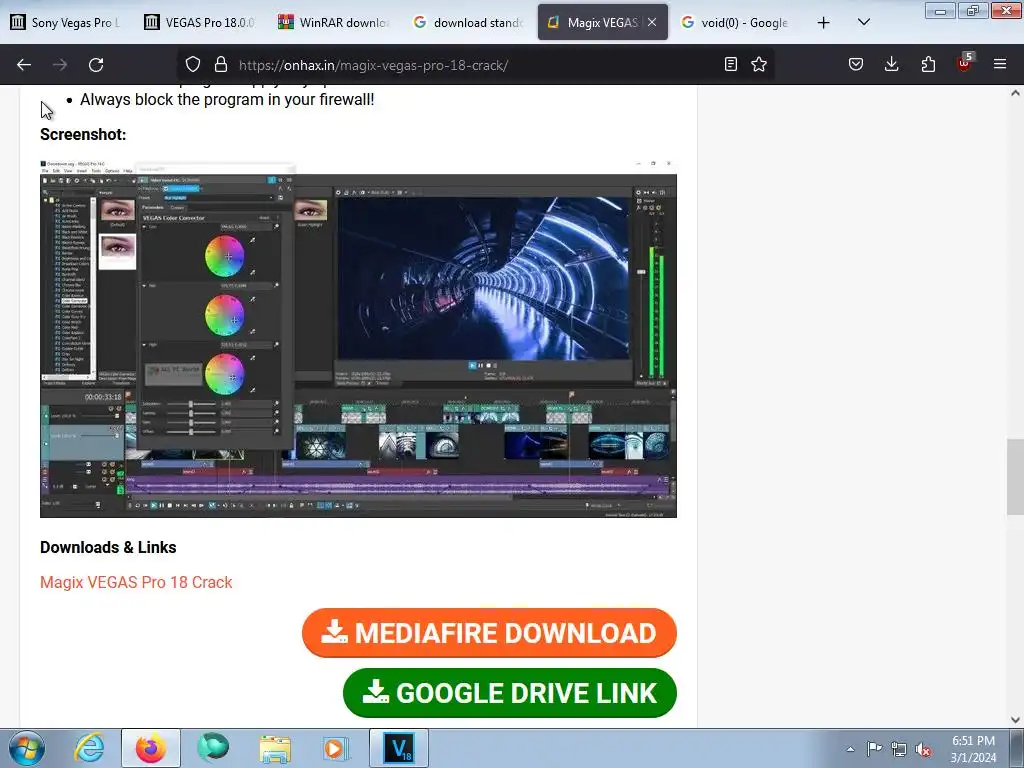1024x768 pixels.
Task: Click the address bar URL field
Action: pos(477,65)
